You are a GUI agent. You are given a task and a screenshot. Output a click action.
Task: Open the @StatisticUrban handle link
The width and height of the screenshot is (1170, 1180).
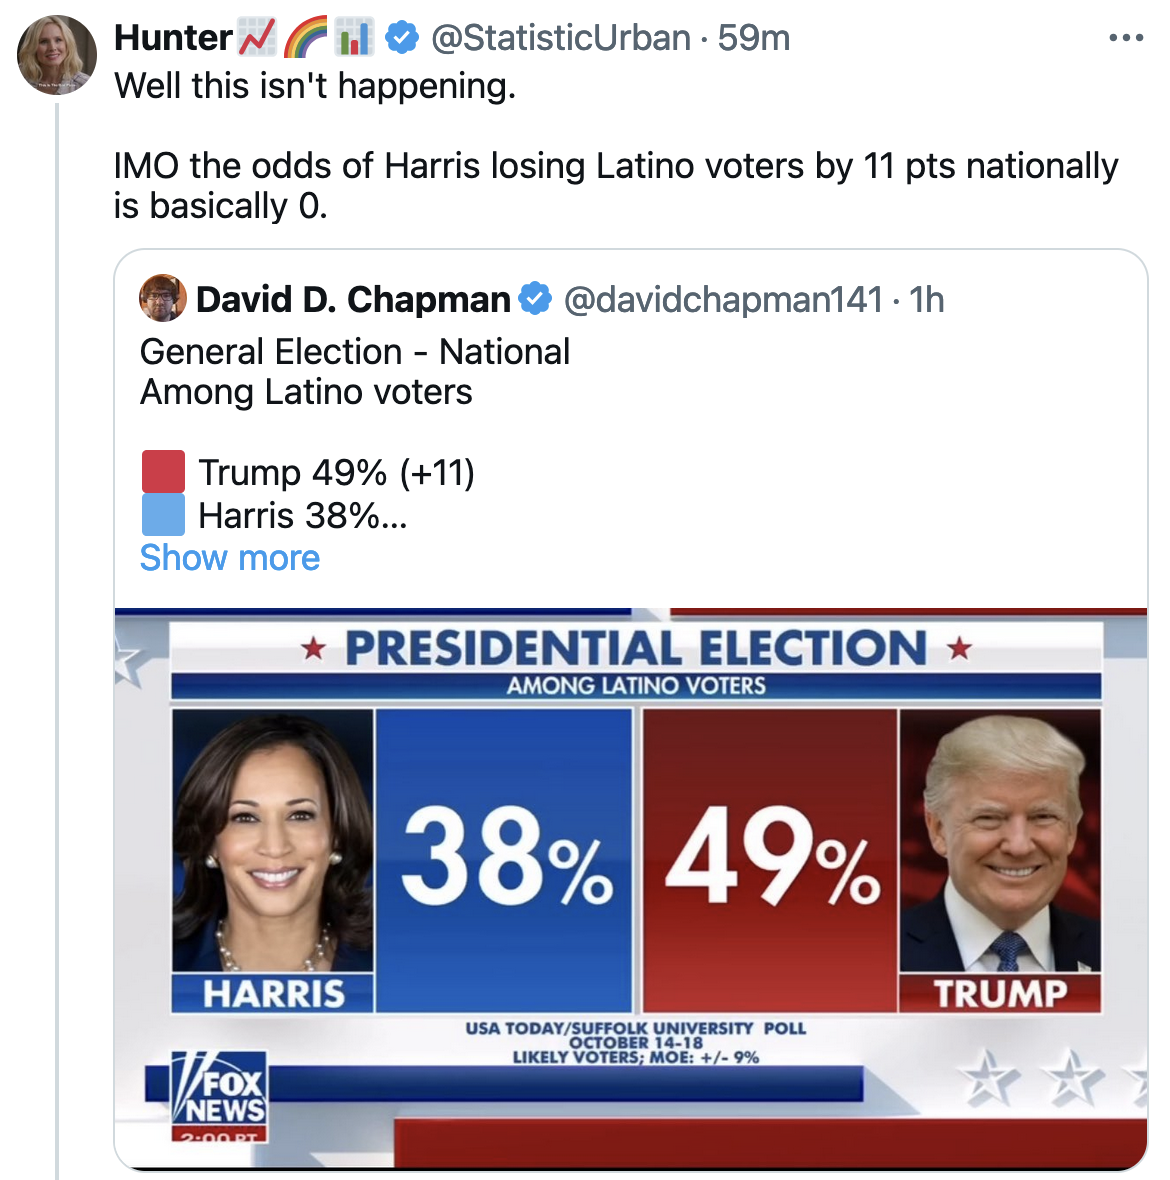(x=560, y=38)
